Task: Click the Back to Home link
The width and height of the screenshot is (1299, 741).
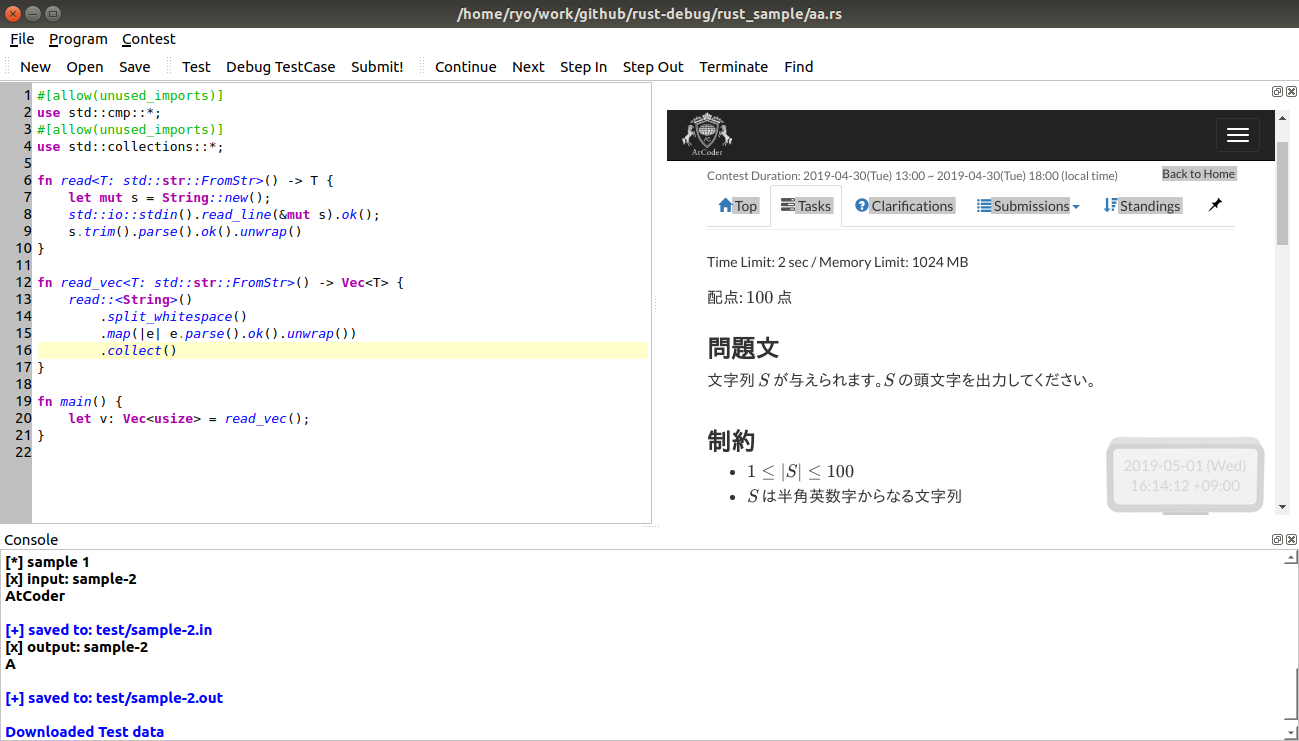Action: click(x=1199, y=174)
